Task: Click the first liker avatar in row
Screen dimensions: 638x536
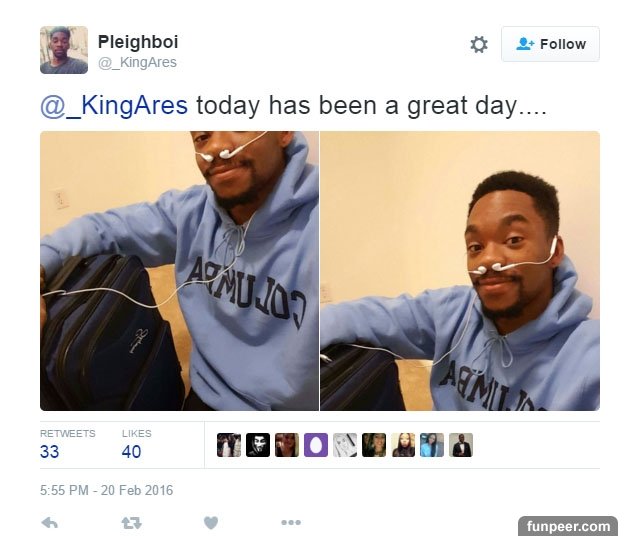Action: click(x=229, y=445)
